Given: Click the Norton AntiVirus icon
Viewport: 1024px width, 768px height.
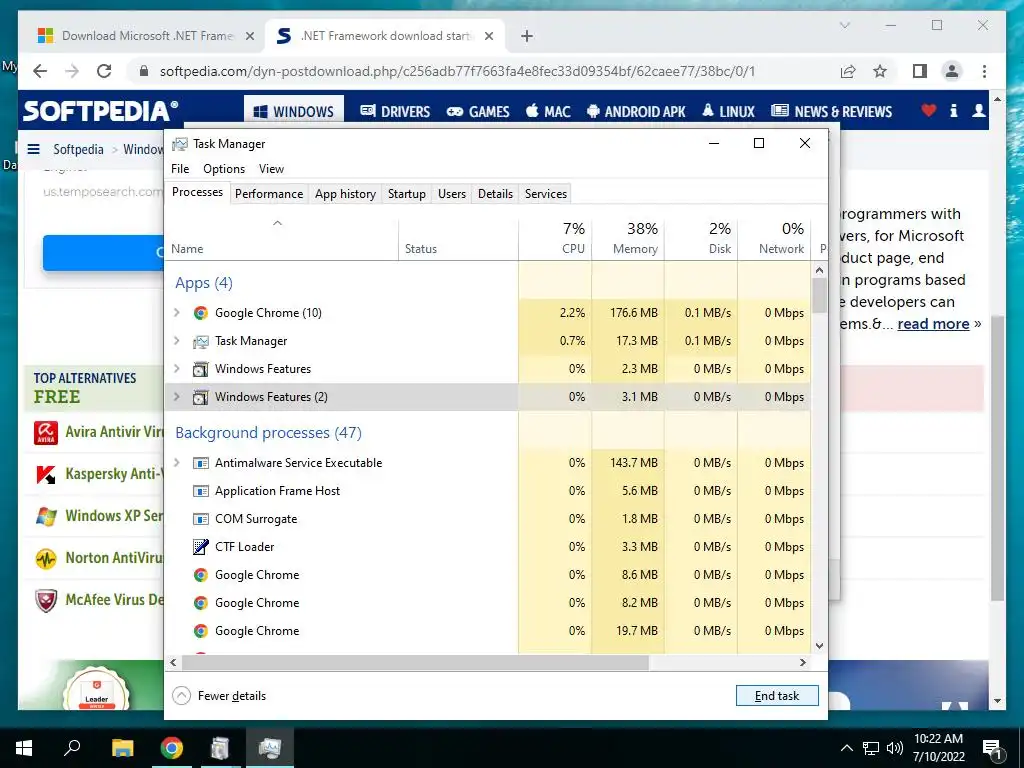Looking at the screenshot, I should click(x=46, y=559).
